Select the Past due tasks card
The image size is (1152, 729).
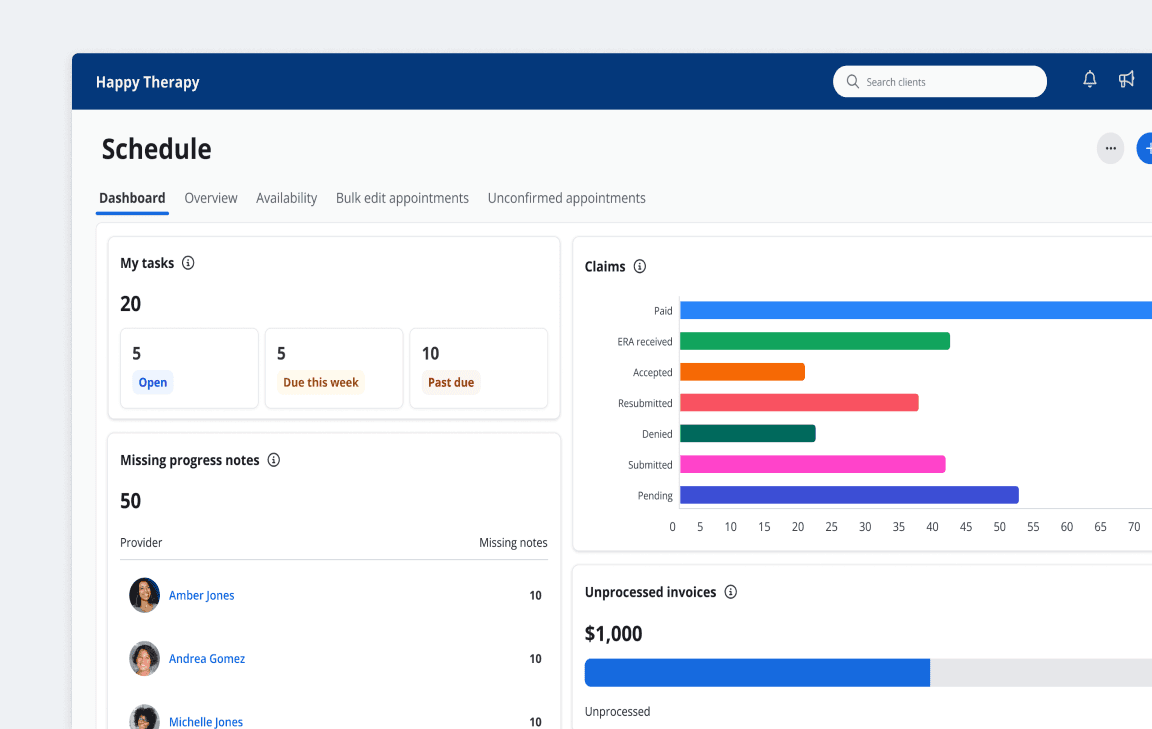coord(478,368)
